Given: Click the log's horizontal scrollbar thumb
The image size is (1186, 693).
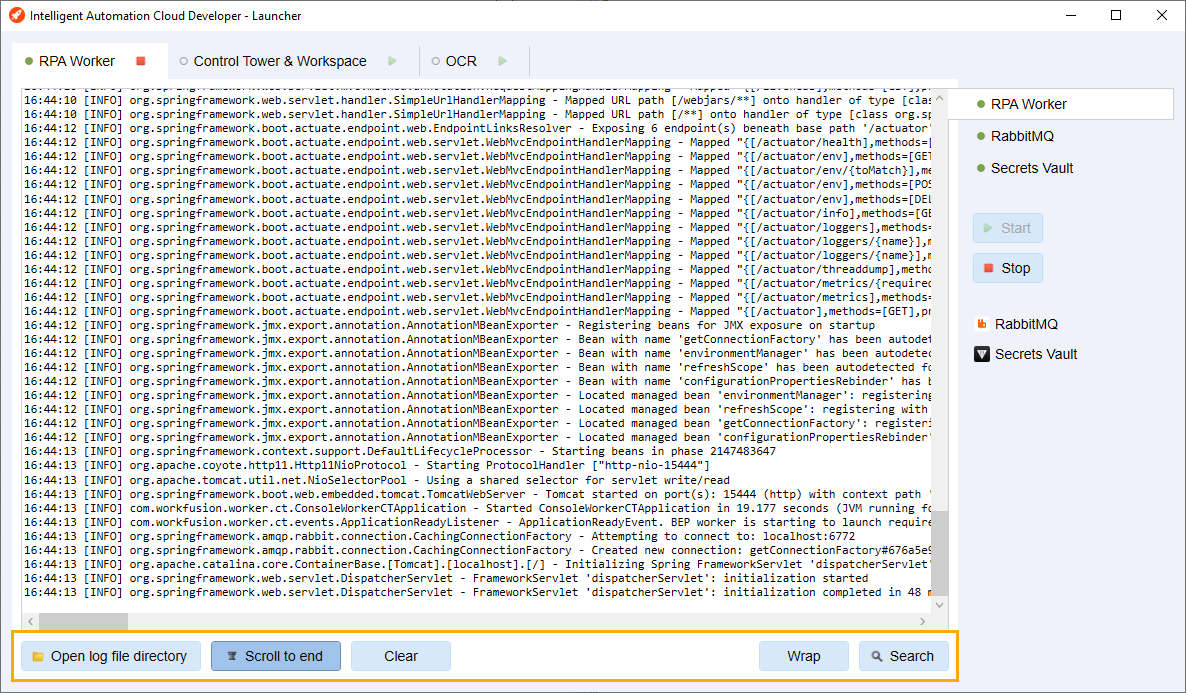Looking at the screenshot, I should (x=83, y=621).
